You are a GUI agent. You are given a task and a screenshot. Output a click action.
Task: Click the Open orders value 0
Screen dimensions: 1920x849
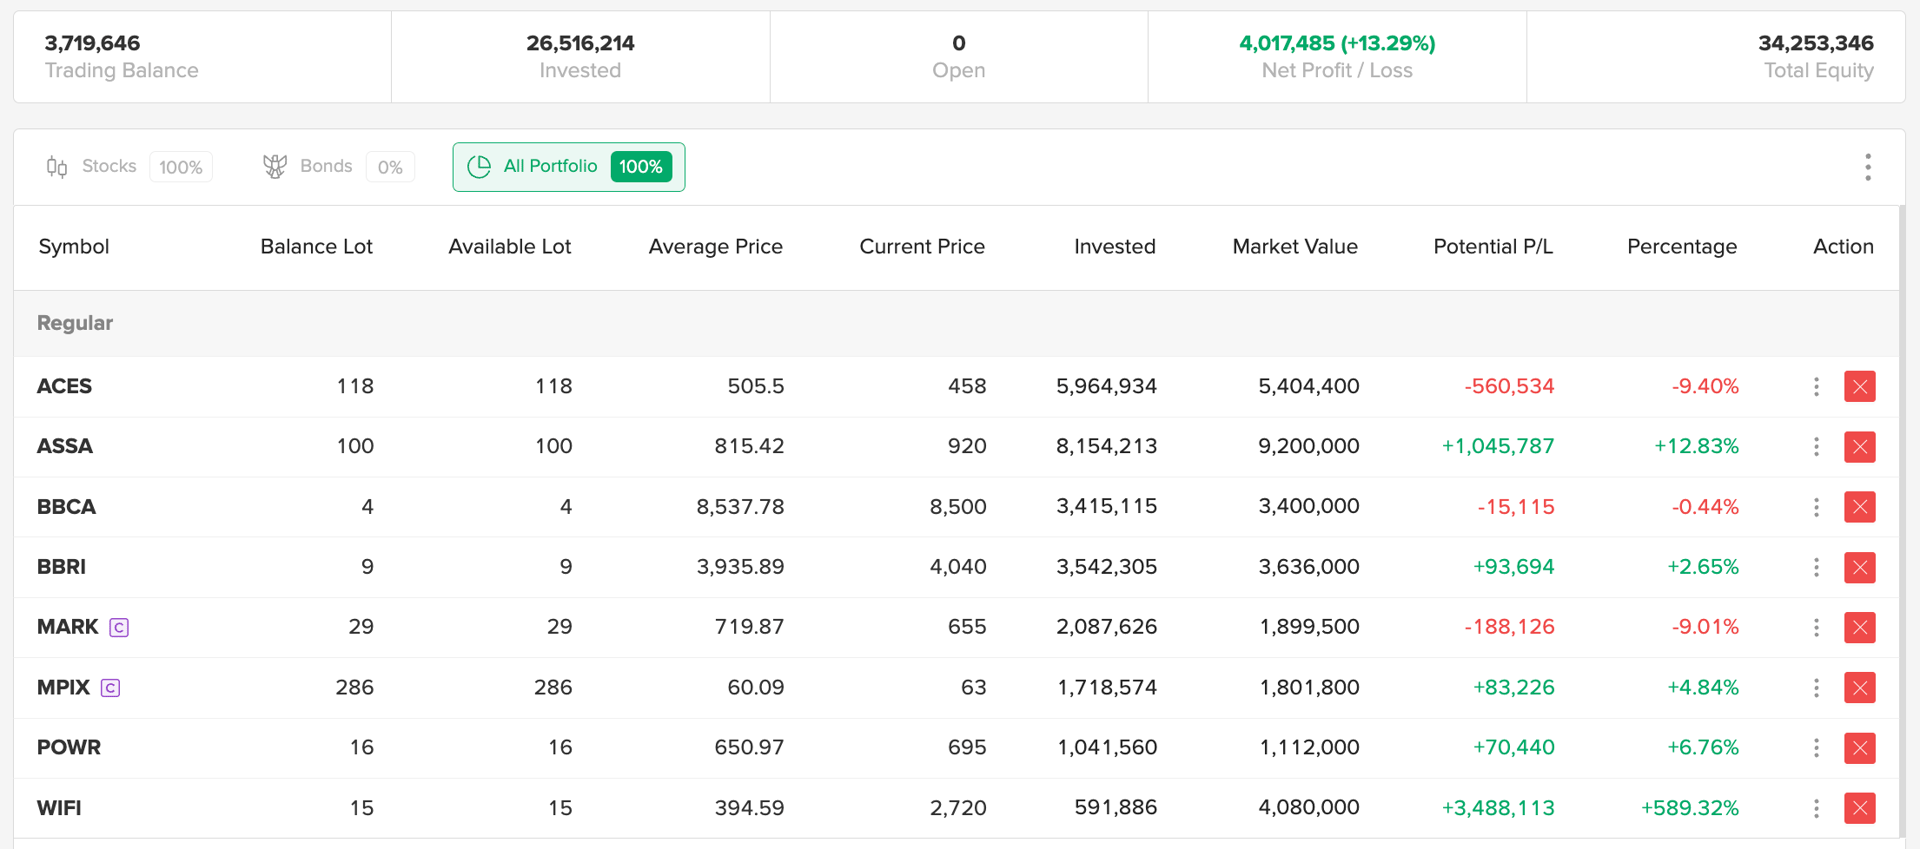959,43
